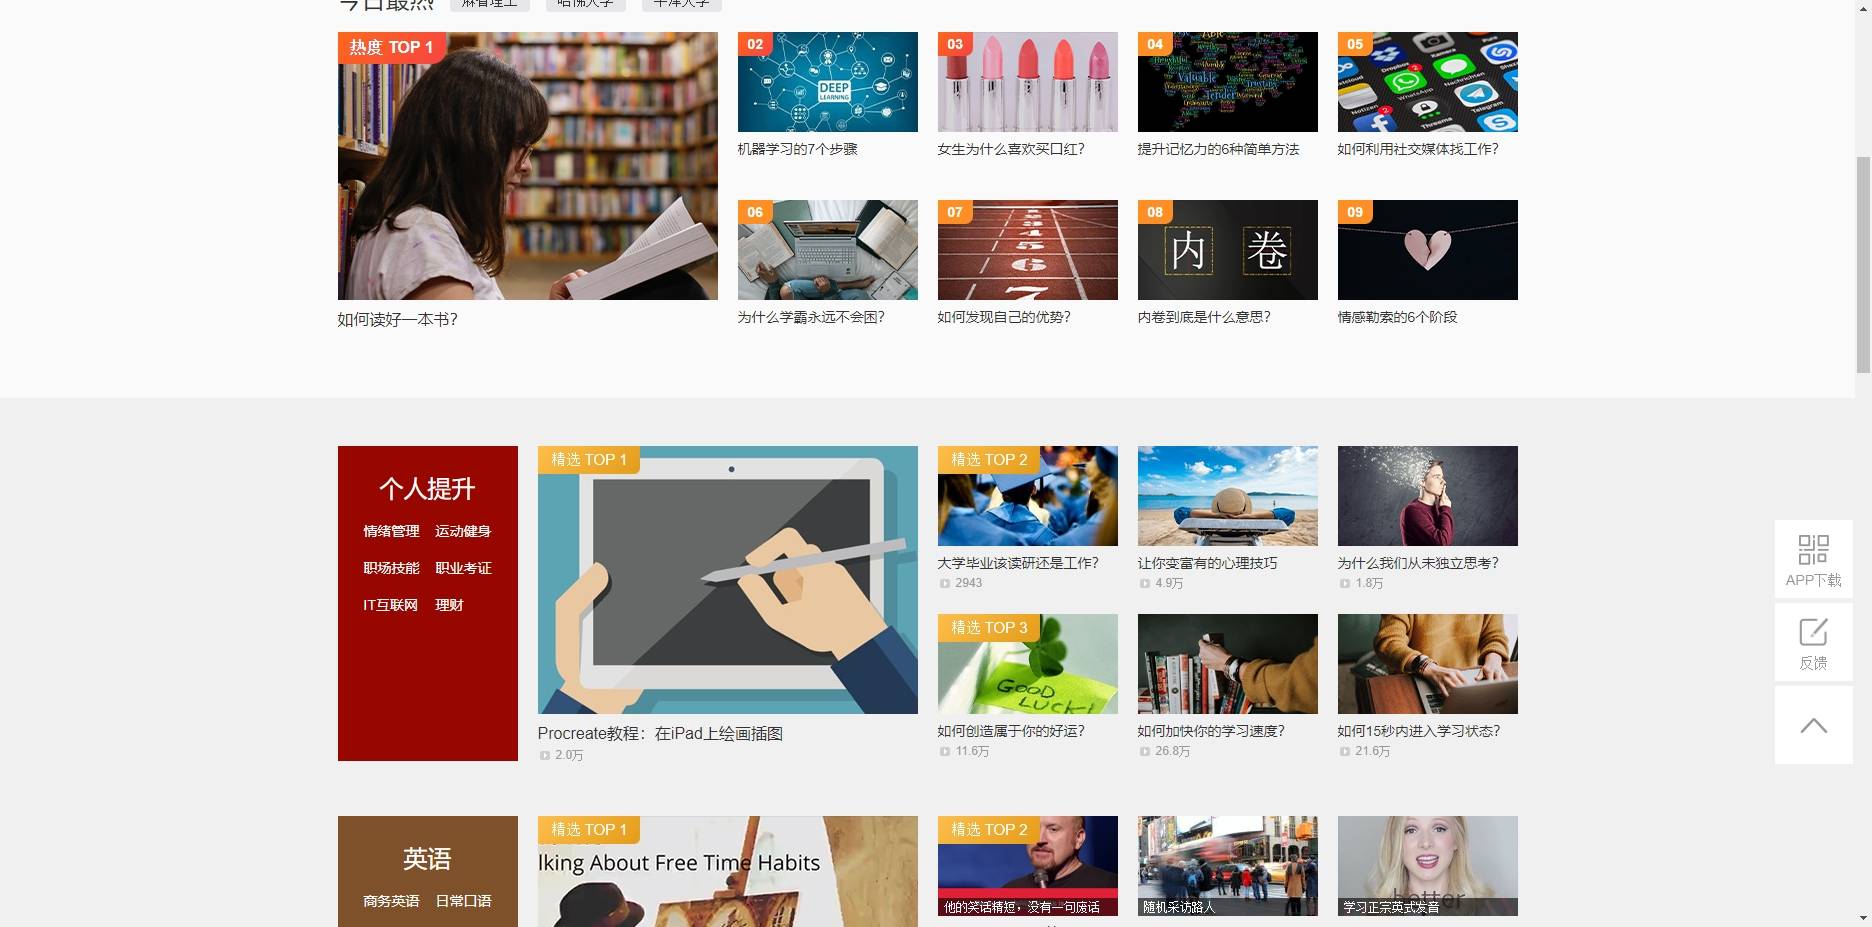
Task: Open 如何创造属于你的好运? clover thumbnail
Action: [x=1028, y=664]
